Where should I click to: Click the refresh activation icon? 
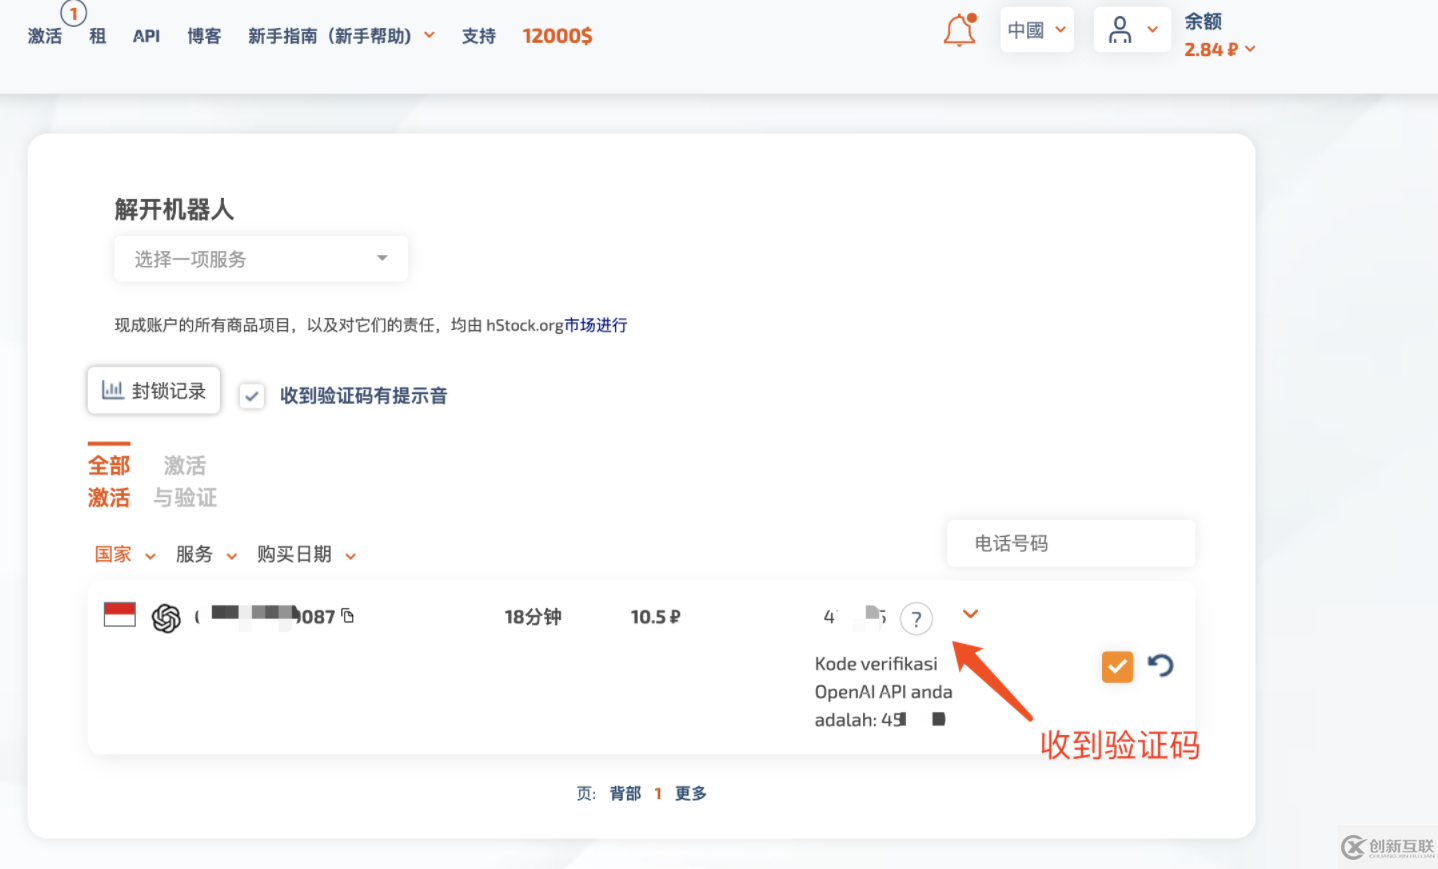pyautogui.click(x=1161, y=666)
